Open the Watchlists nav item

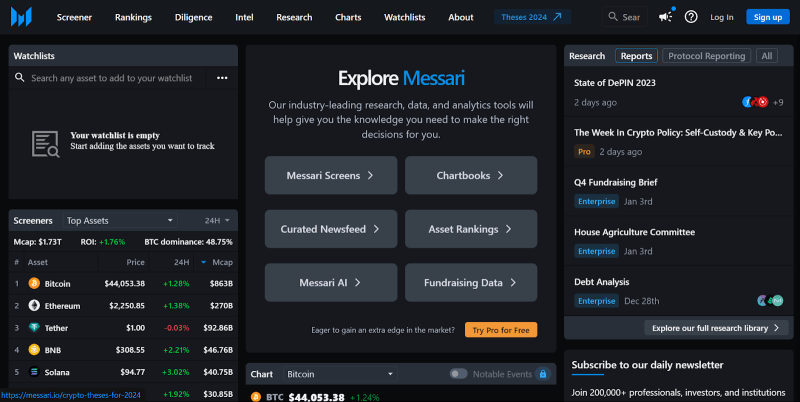[405, 17]
